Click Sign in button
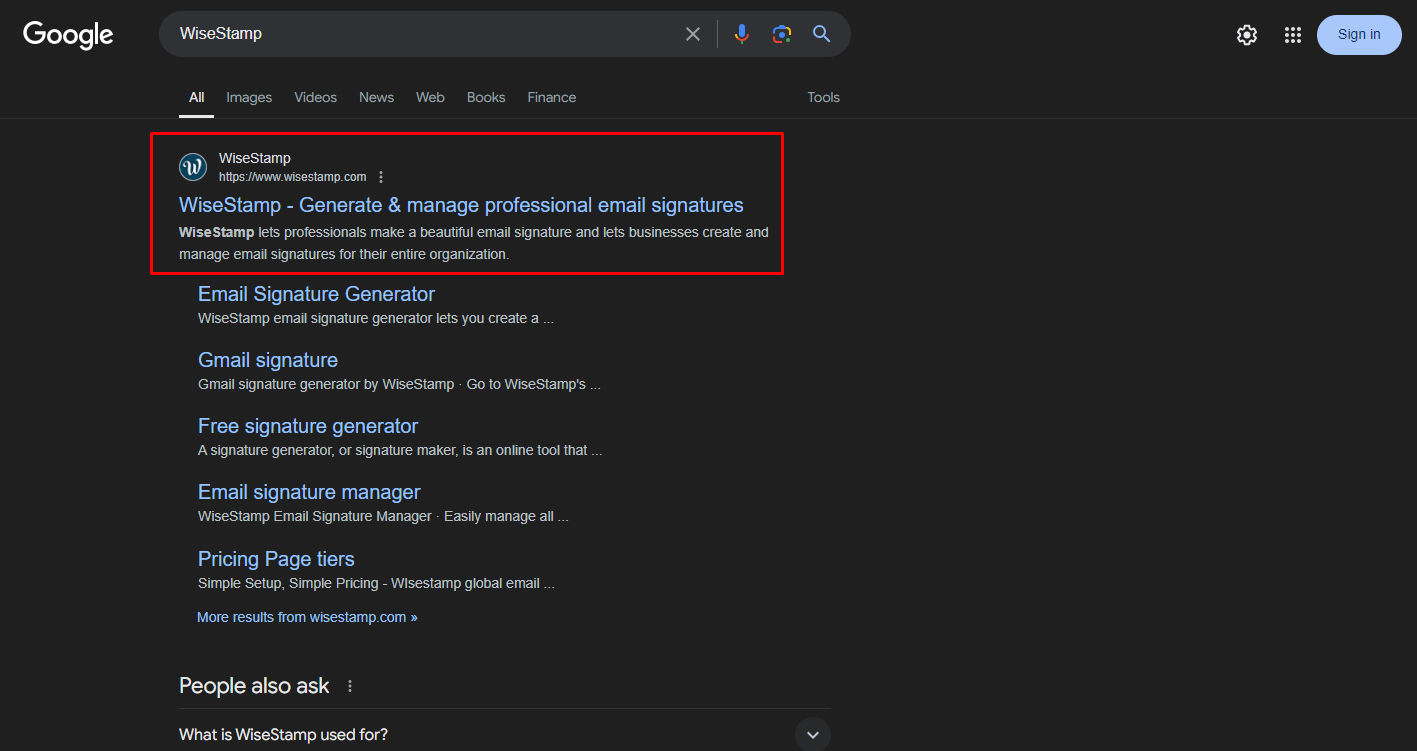Screen dimensions: 1417x751 (1359, 35)
